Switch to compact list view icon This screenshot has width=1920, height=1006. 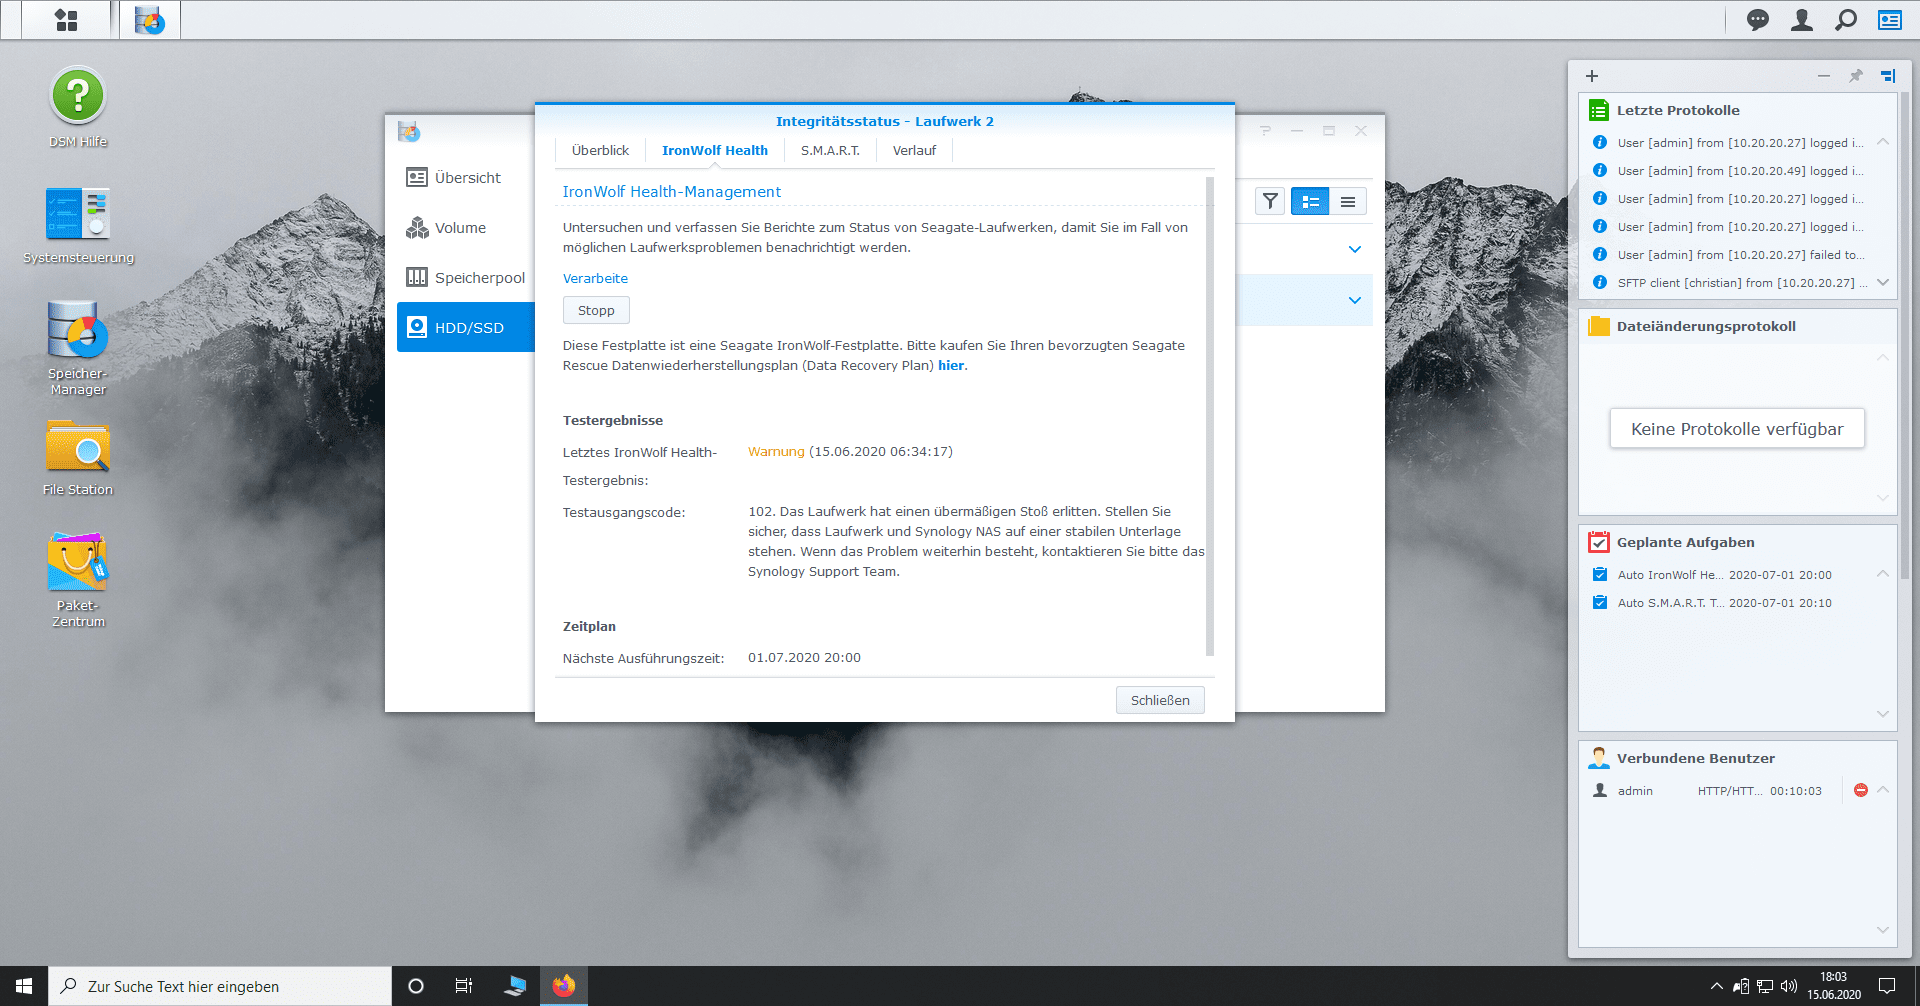click(x=1348, y=202)
